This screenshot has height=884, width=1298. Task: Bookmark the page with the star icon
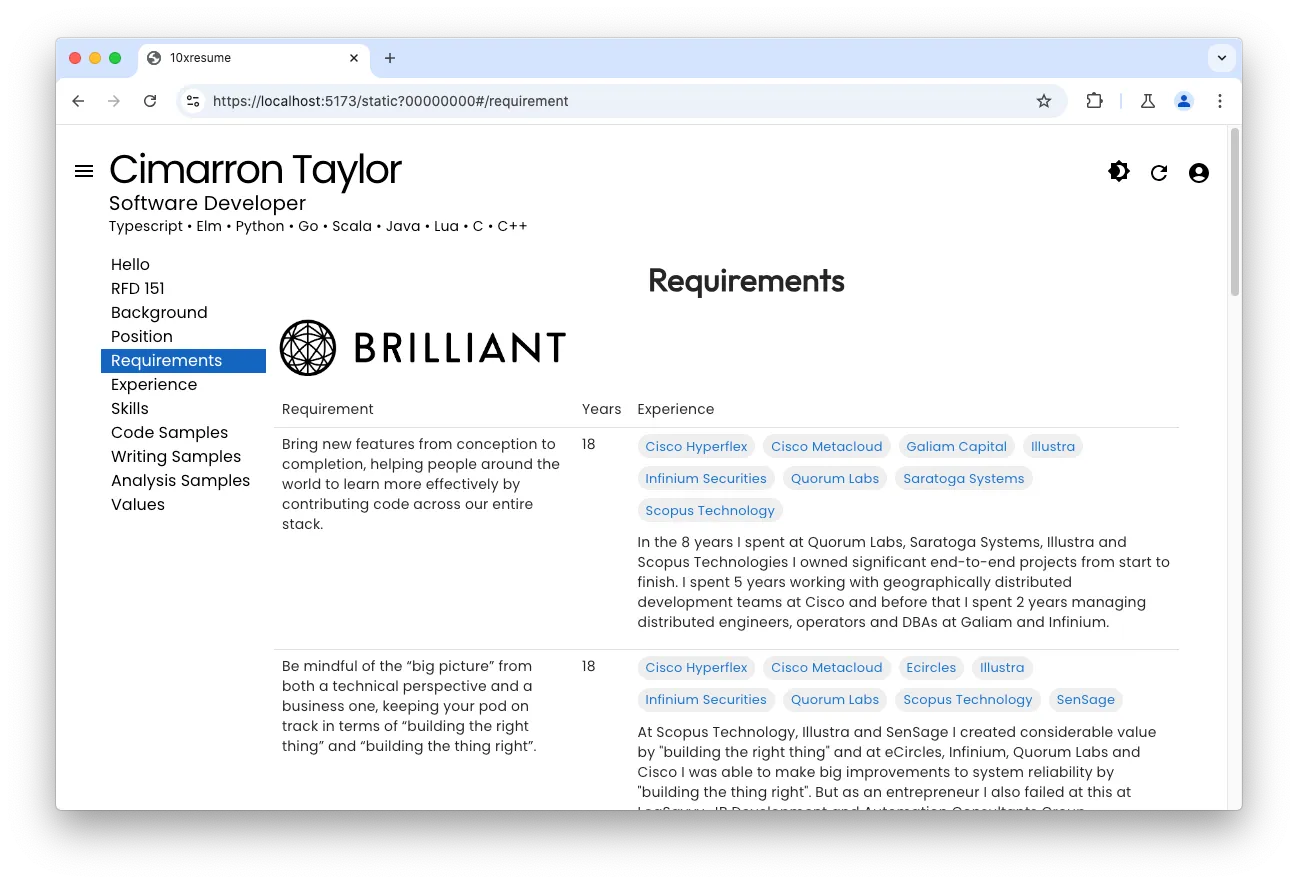pyautogui.click(x=1044, y=101)
